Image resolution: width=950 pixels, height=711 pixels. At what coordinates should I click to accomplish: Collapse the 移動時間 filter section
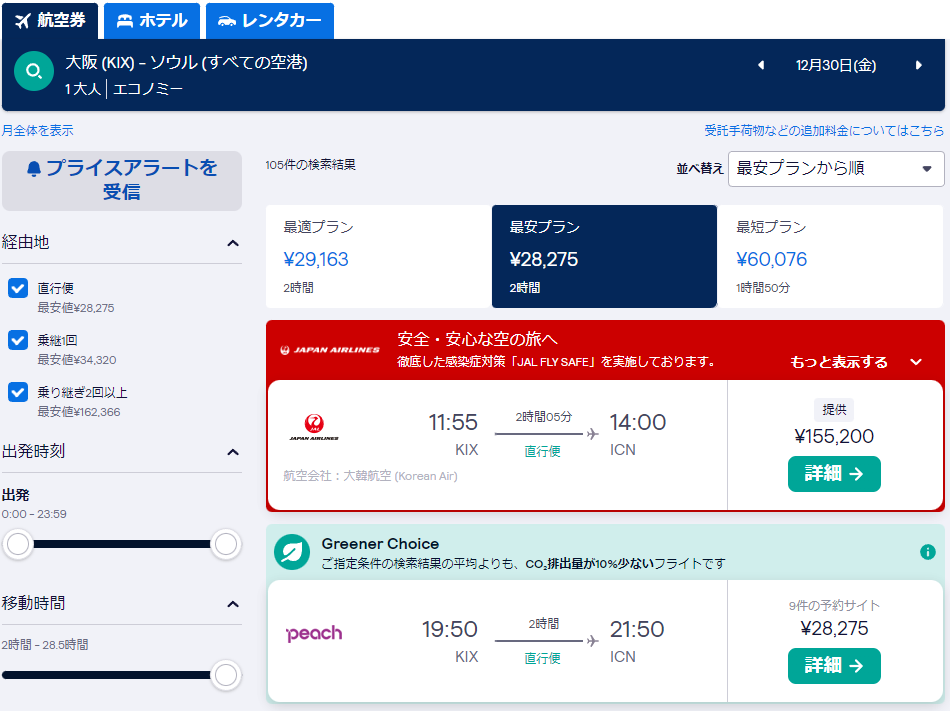pos(233,604)
